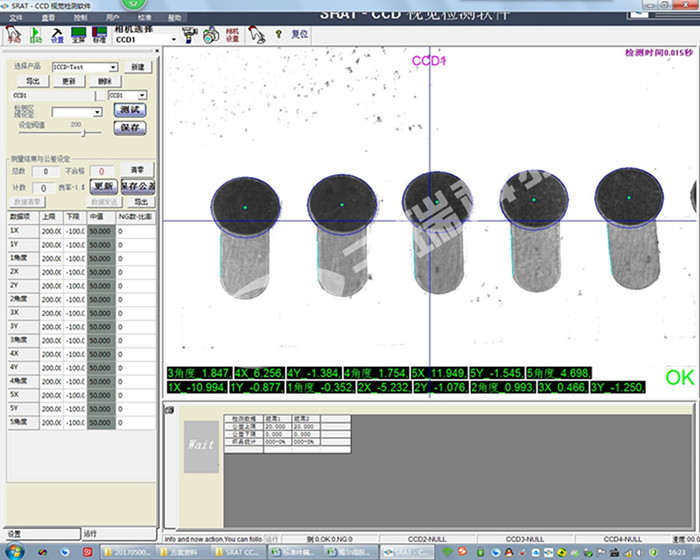
Task: Open help via the yellow question mark
Action: (279, 34)
